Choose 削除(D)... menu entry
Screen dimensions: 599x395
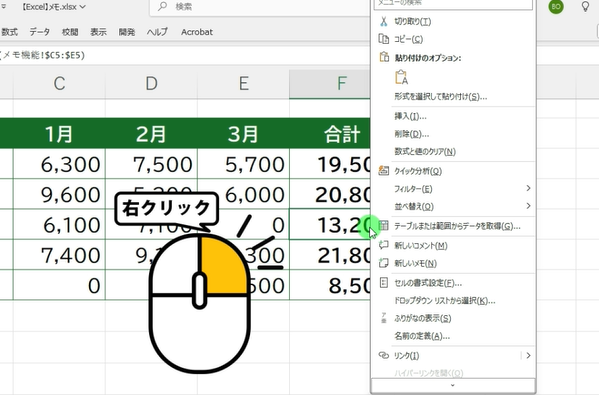coord(411,134)
